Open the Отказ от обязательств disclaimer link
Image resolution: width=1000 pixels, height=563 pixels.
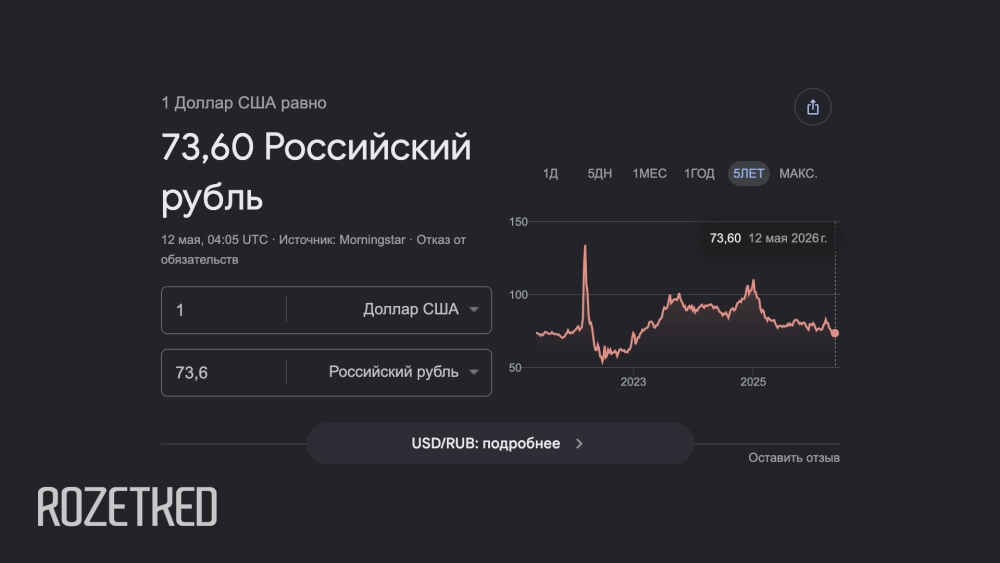coord(313,249)
